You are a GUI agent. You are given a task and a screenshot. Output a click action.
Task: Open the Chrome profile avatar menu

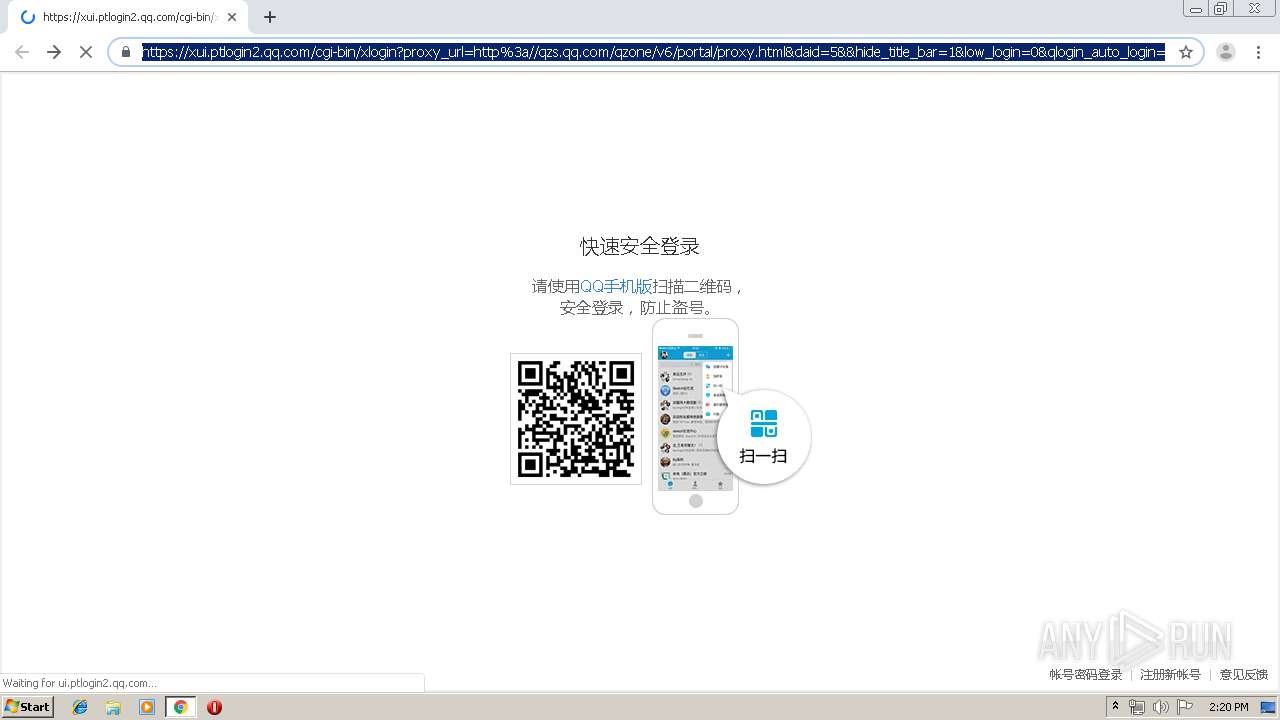1226,52
